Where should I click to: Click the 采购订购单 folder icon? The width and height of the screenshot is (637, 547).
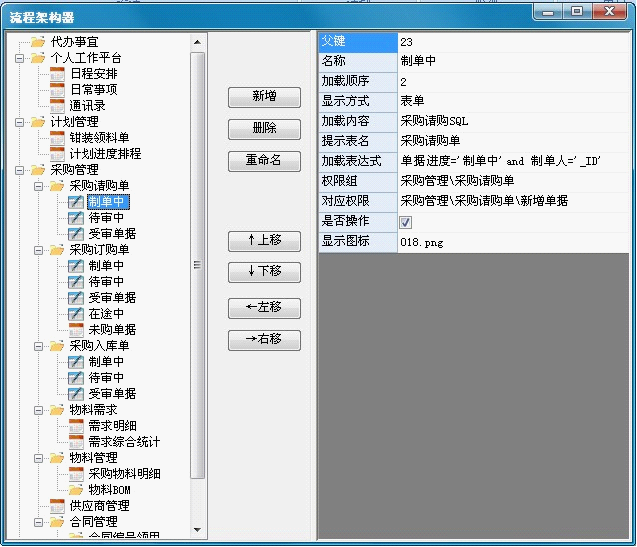point(57,250)
